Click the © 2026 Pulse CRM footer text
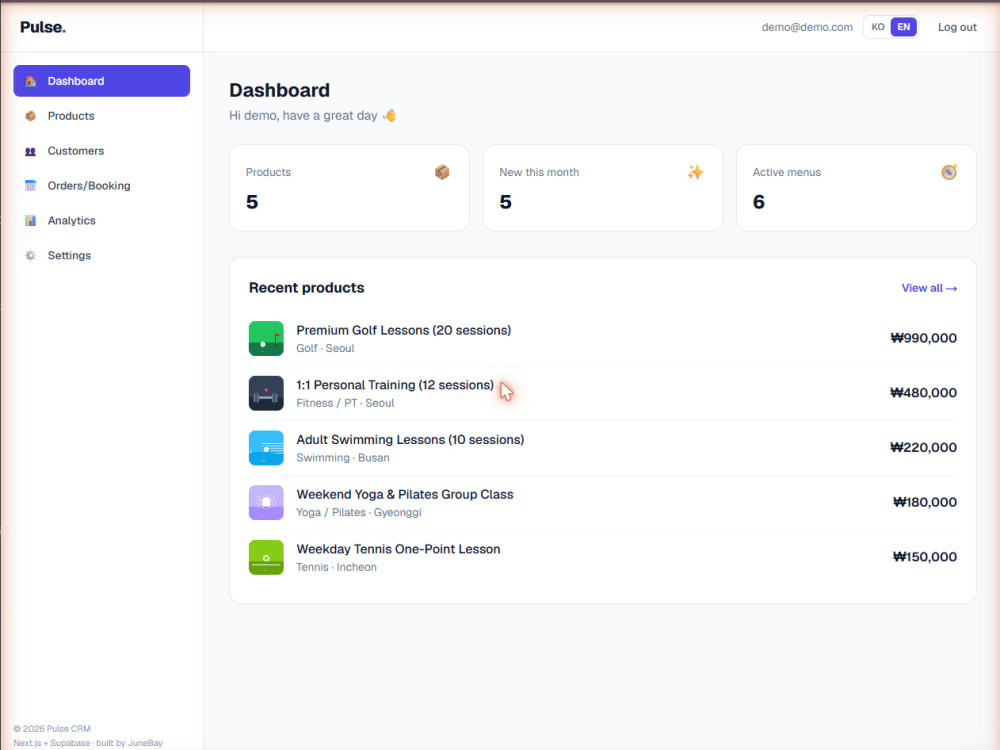The width and height of the screenshot is (1000, 750). pos(52,729)
